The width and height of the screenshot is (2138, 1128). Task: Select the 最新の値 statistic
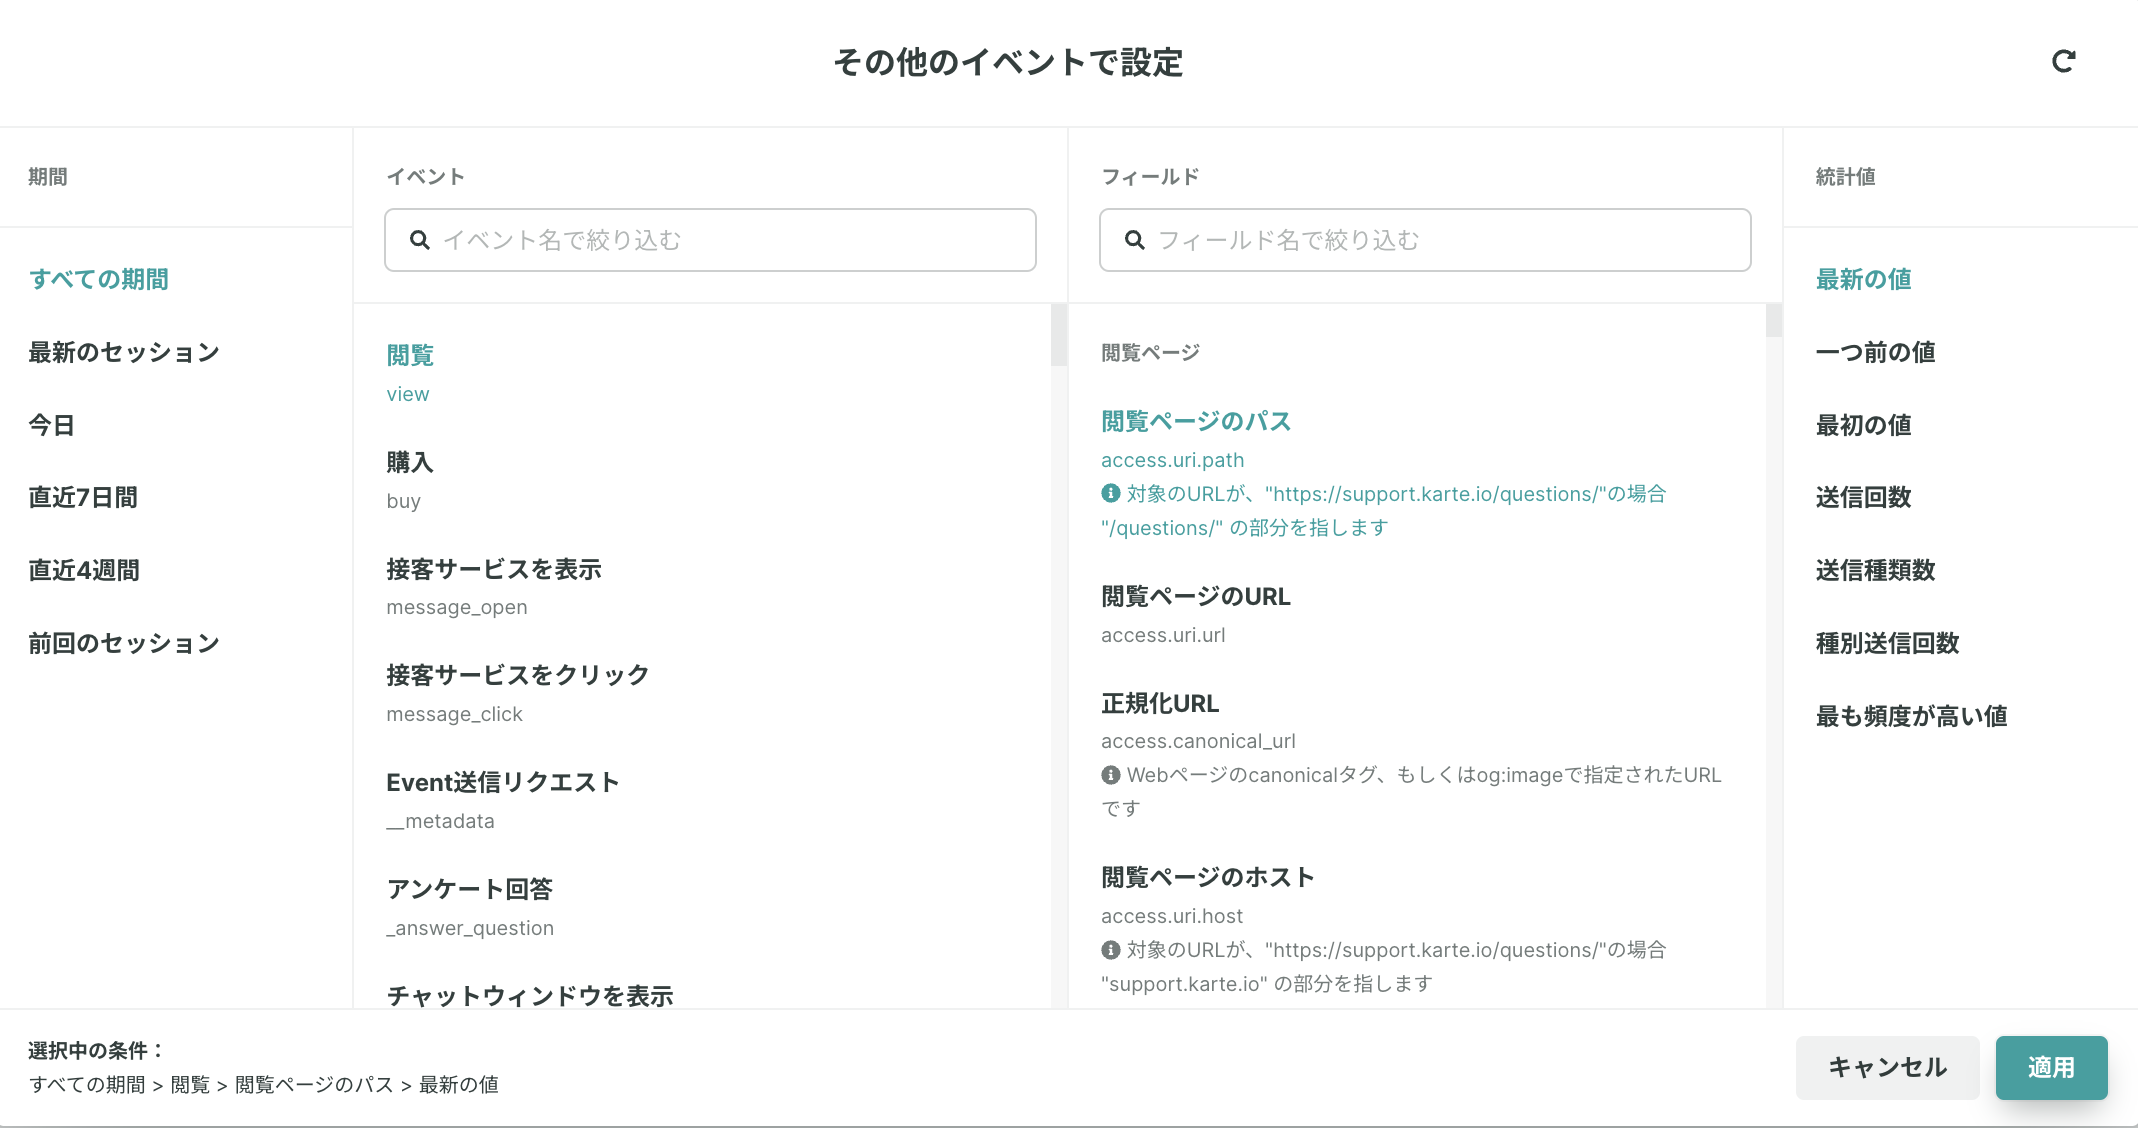pos(1864,279)
